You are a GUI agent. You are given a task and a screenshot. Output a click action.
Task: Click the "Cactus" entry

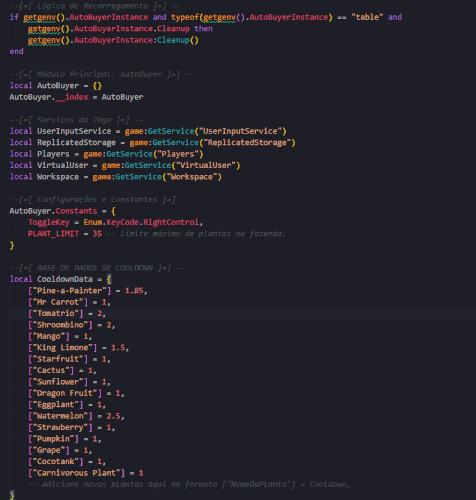(62, 370)
